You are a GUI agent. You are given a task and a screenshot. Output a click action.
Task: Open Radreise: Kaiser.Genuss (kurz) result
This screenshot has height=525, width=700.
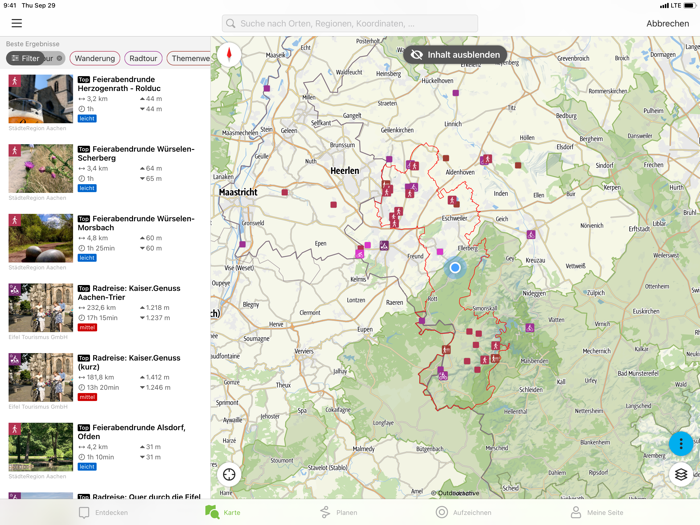[105, 381]
